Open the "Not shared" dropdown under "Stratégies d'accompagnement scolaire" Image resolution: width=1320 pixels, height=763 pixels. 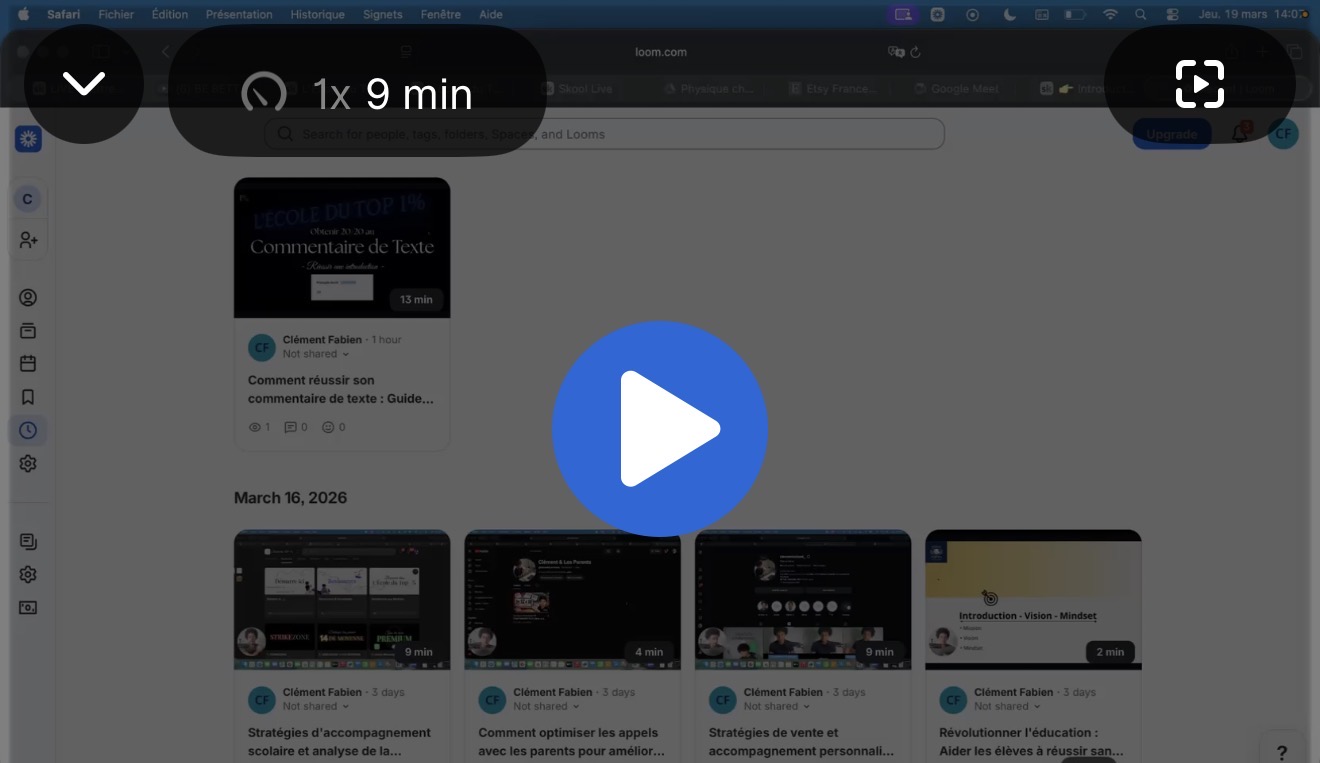tap(316, 706)
